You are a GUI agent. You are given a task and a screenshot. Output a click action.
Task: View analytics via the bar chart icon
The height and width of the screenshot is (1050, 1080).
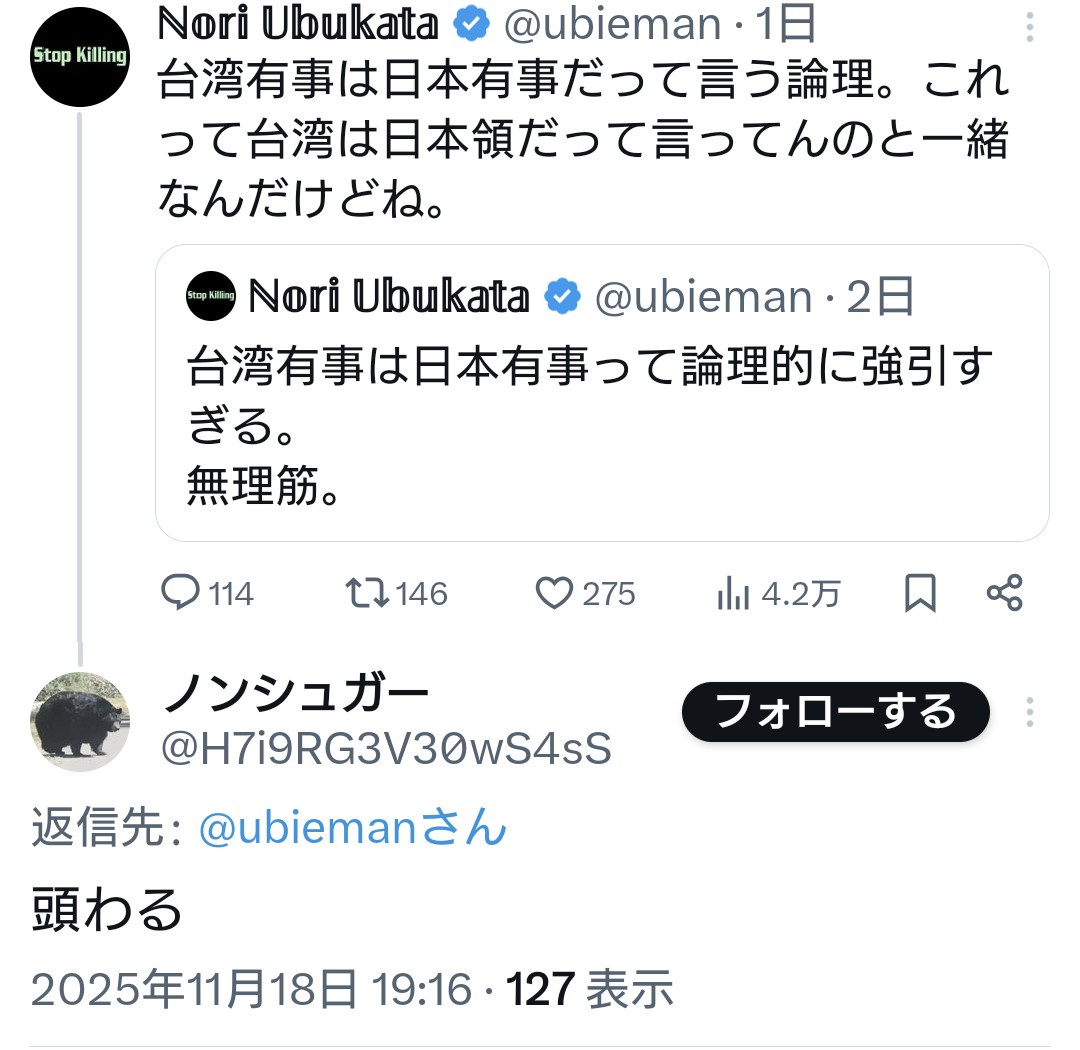point(734,593)
